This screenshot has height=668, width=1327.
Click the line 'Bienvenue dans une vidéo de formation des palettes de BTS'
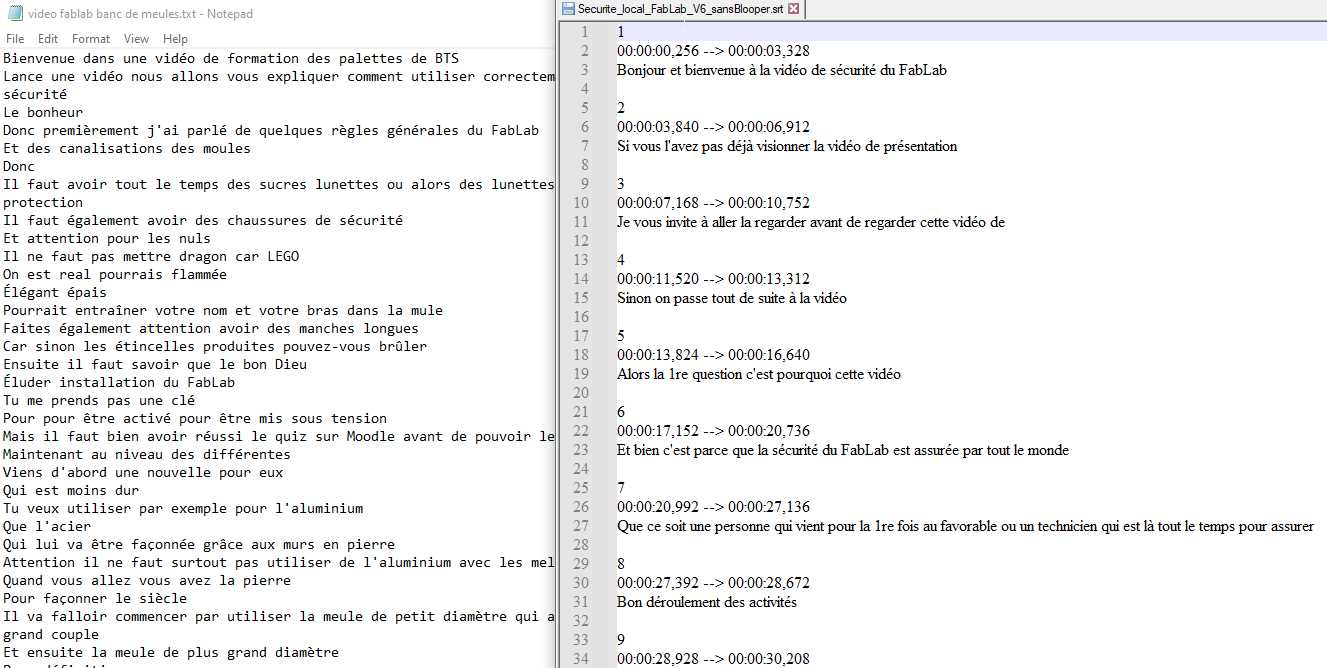tap(231, 58)
